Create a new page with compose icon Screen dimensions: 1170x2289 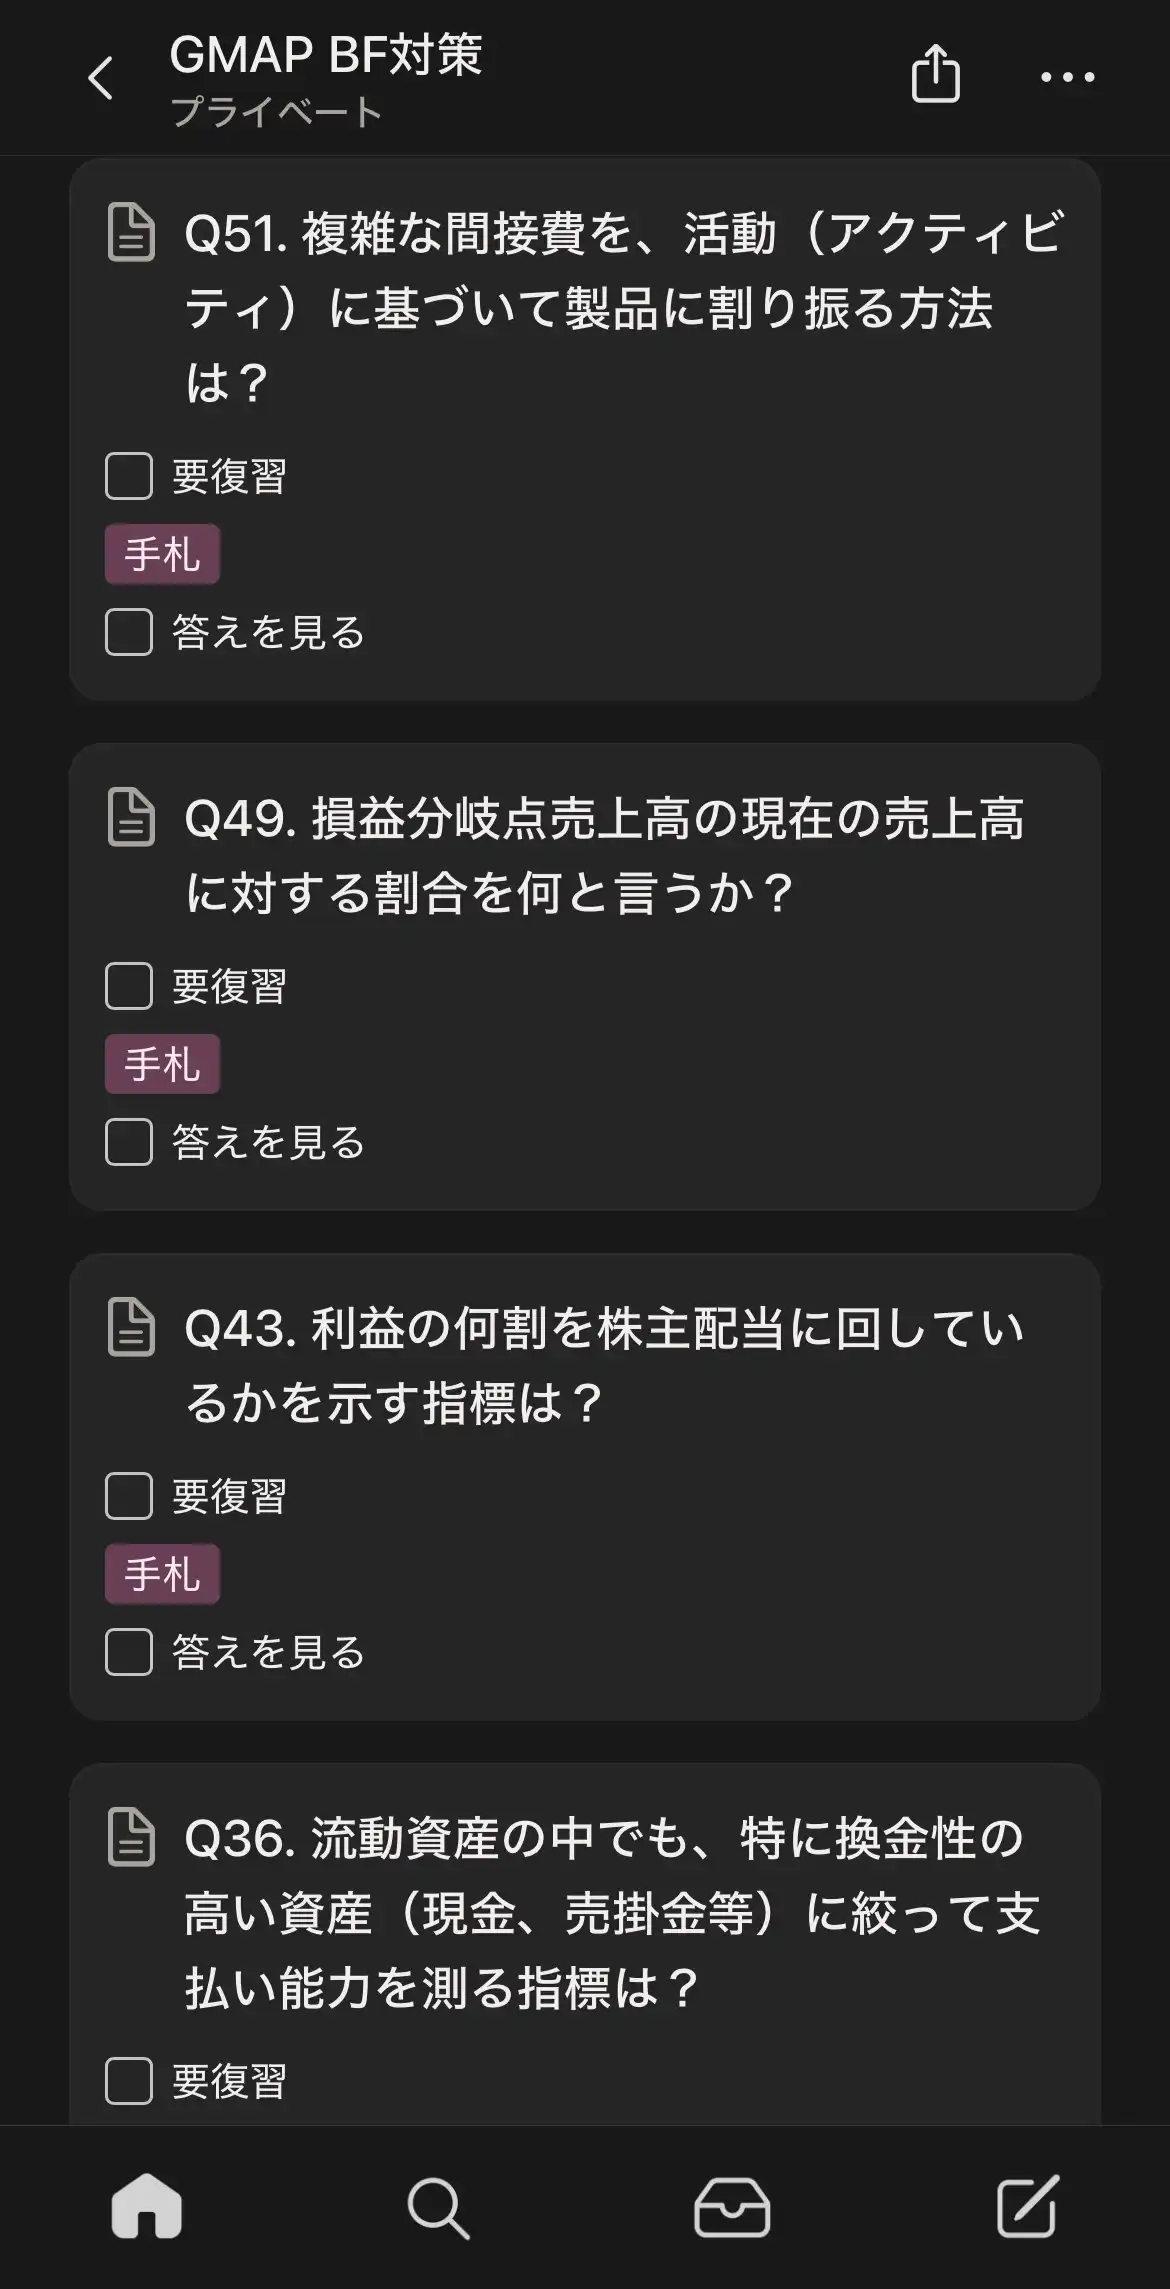(1027, 2206)
